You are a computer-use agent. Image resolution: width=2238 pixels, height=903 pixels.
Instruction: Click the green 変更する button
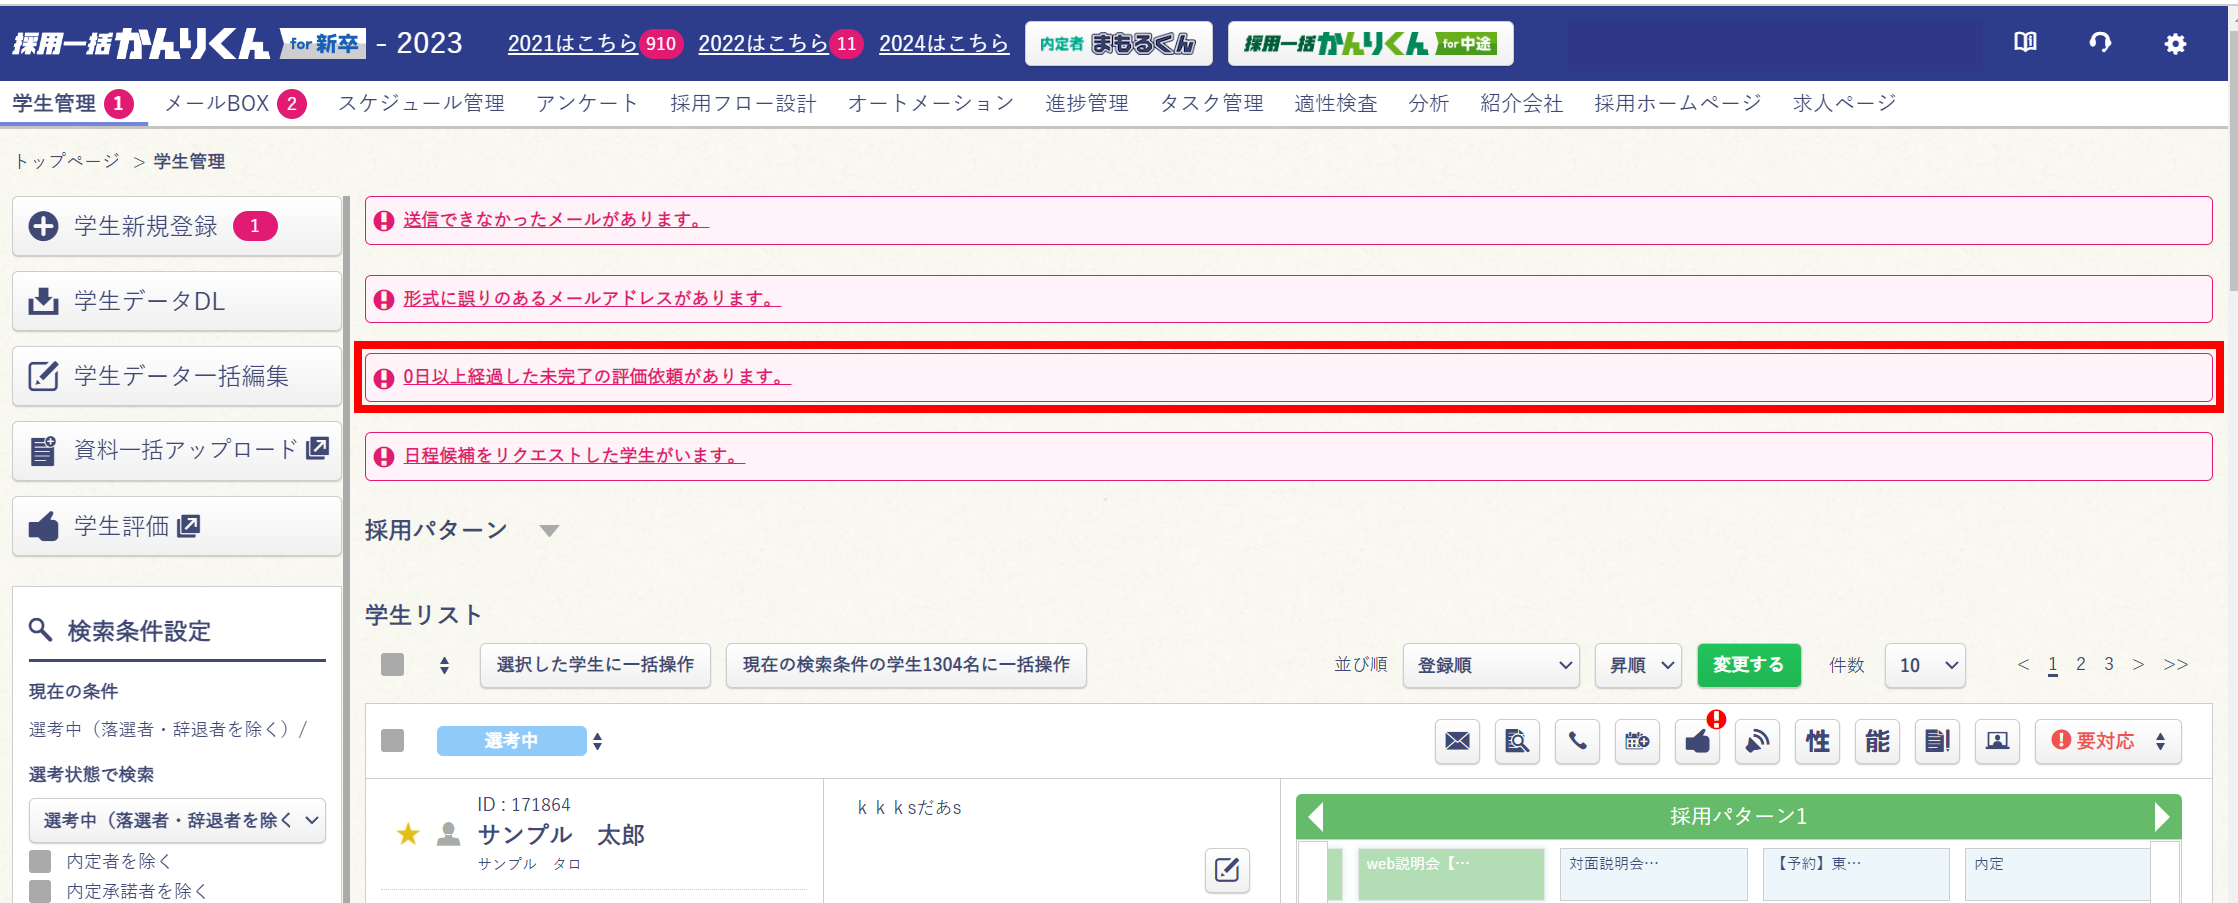tap(1748, 665)
